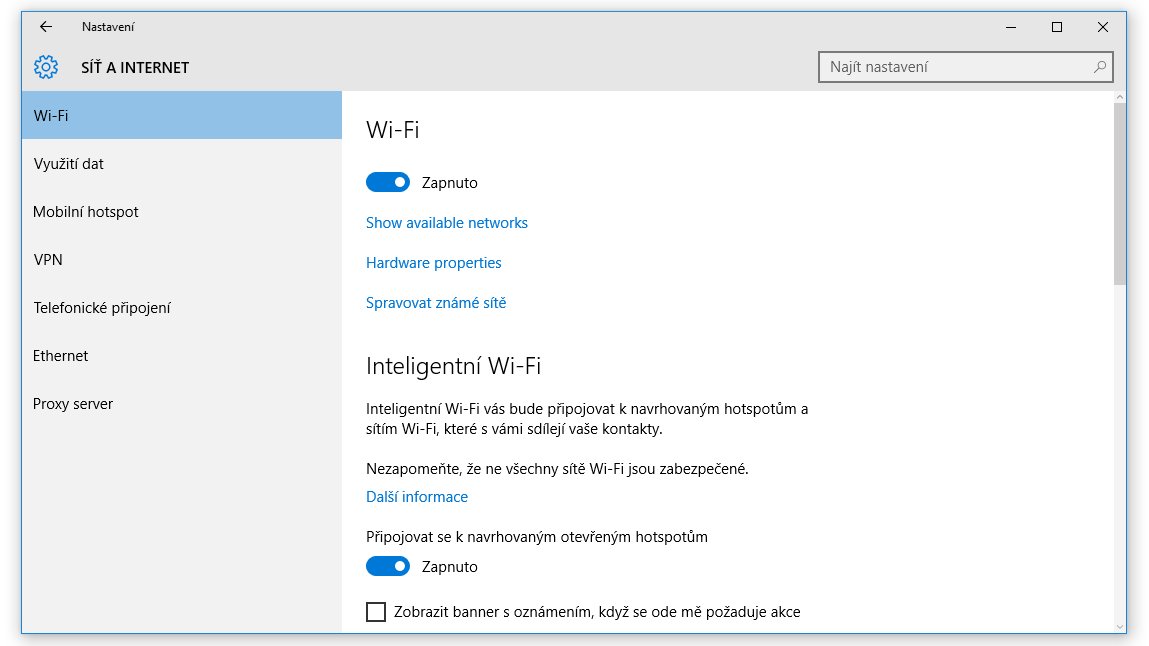Image resolution: width=1149 pixels, height=646 pixels.
Task: Open the Využití dat section
Action: coord(182,163)
